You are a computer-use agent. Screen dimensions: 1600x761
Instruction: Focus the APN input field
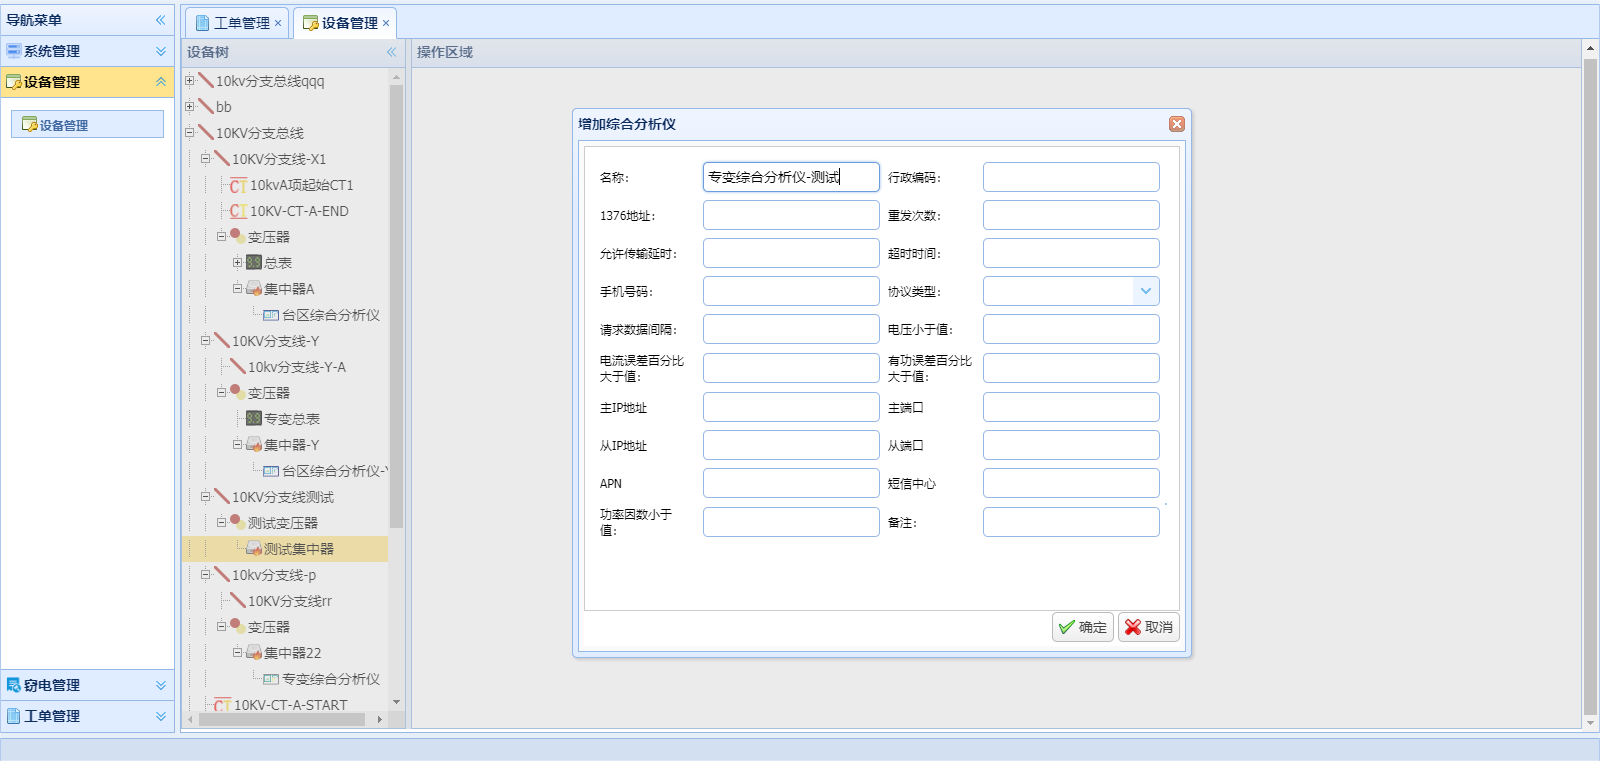pyautogui.click(x=791, y=483)
